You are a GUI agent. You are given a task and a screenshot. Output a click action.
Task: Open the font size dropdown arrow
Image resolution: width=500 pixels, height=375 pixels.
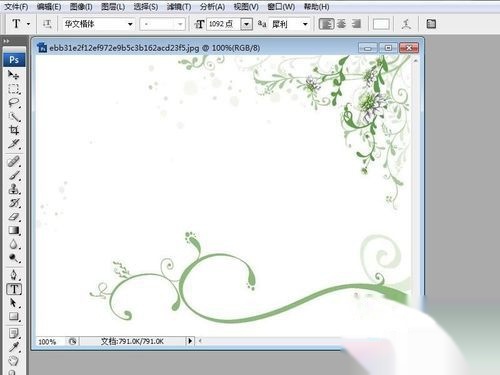pos(246,24)
